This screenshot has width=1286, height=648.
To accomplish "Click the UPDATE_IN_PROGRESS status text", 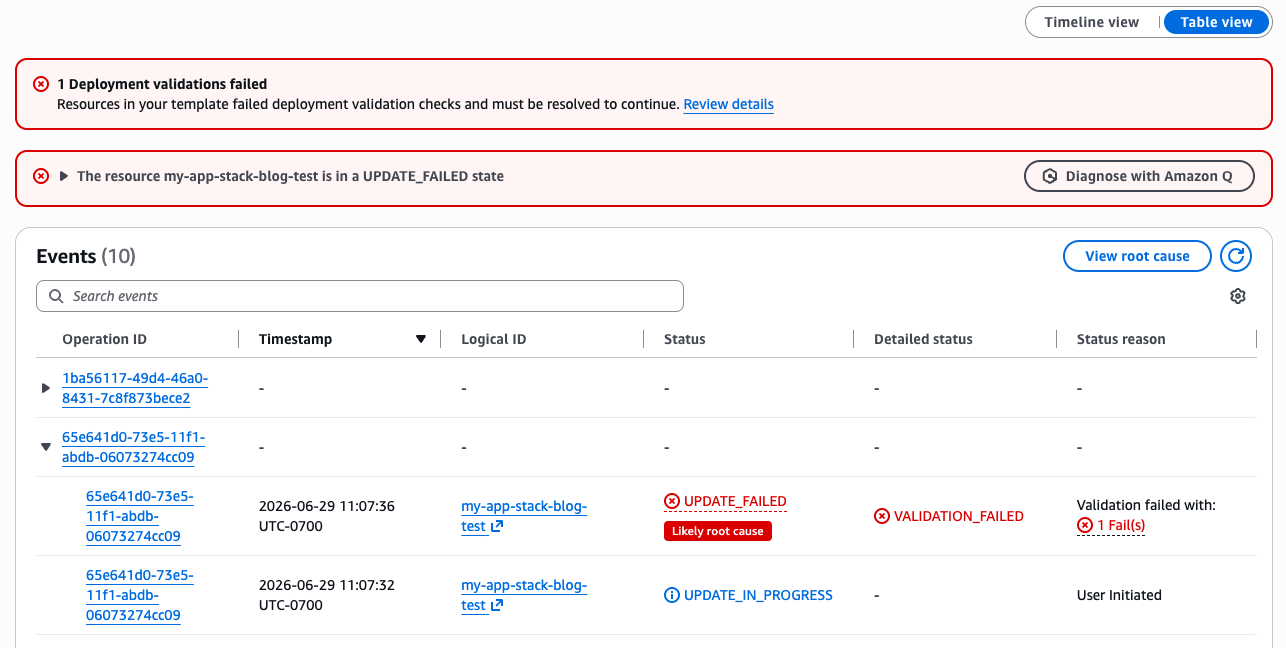I will click(758, 595).
